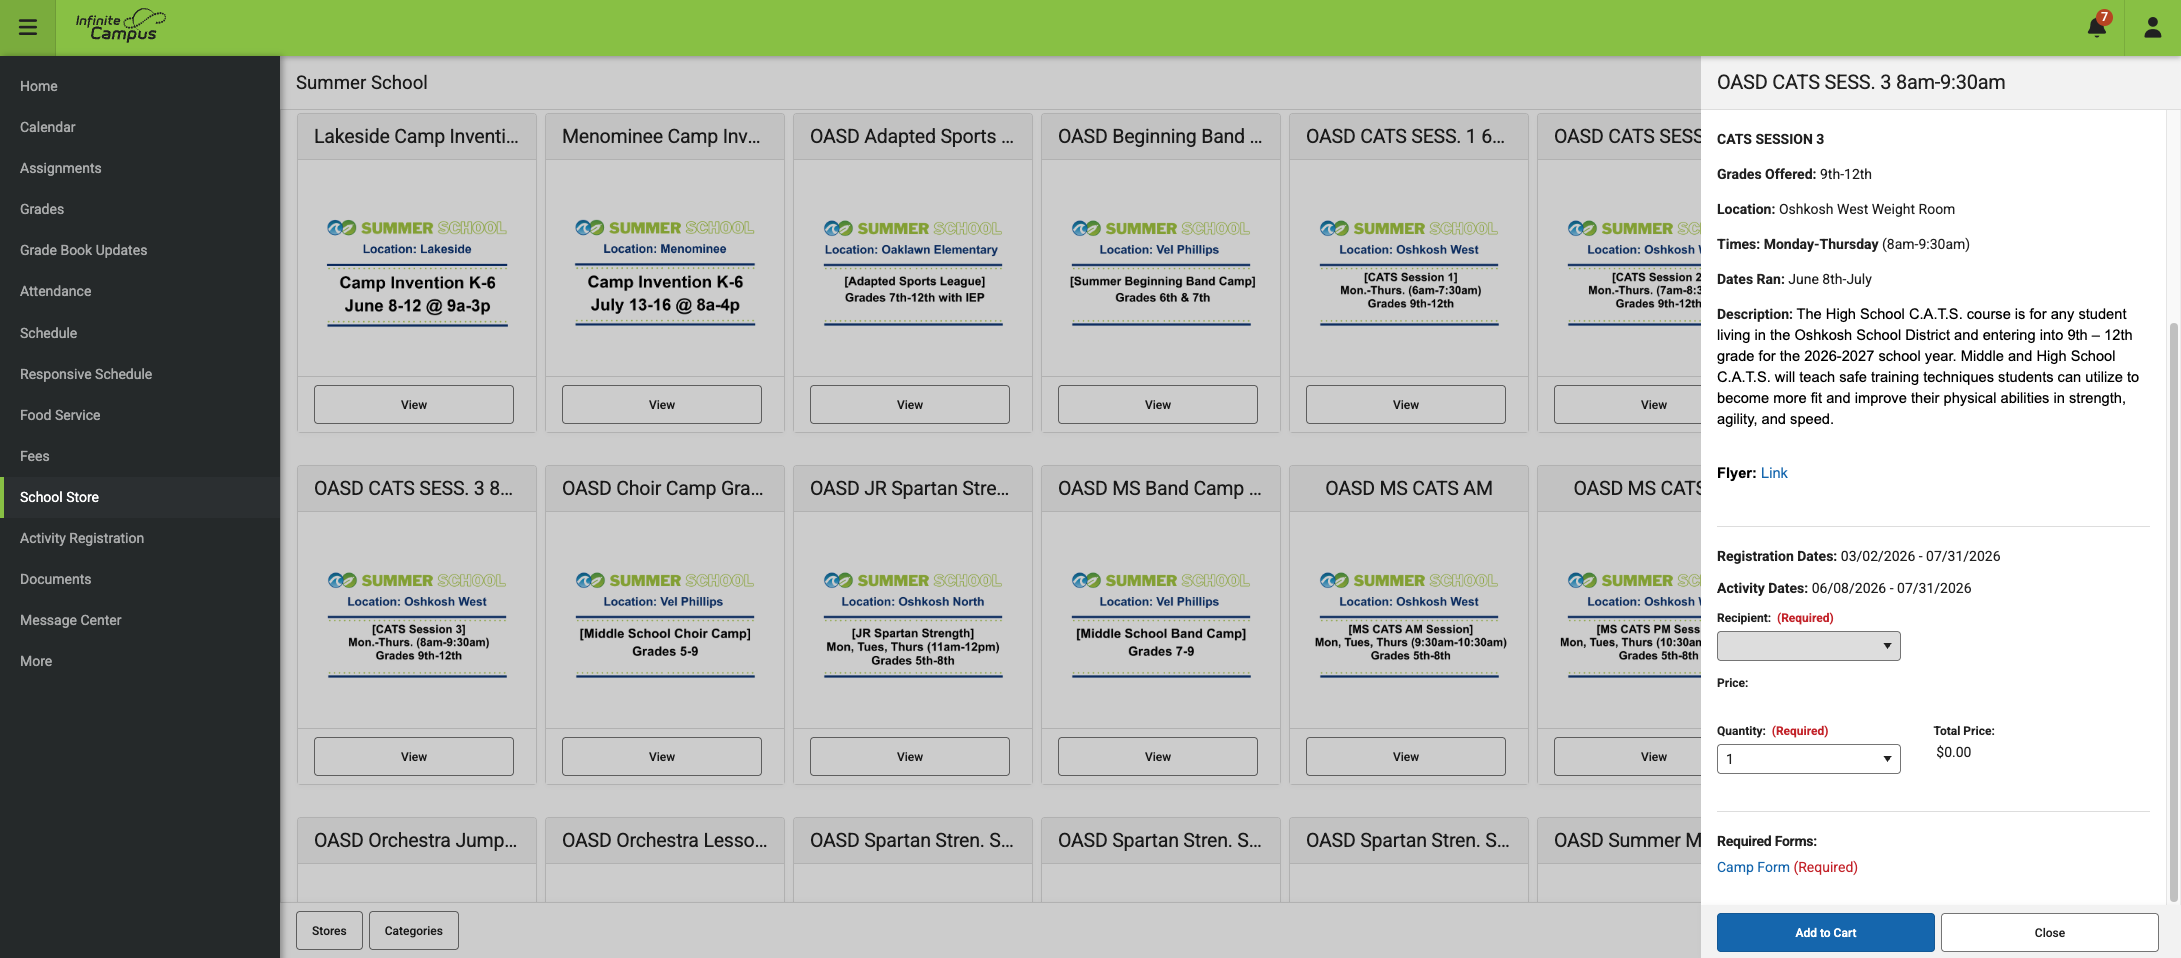View Menominee Camp Invention item
Viewport: 2181px width, 958px height.
(662, 404)
